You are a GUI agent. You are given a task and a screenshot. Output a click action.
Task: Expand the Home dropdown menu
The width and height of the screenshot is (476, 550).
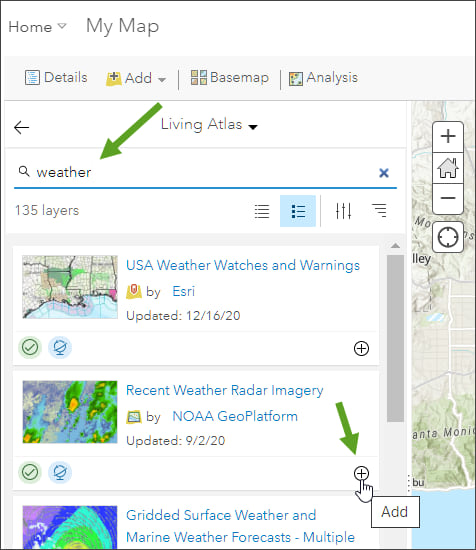coord(37,27)
